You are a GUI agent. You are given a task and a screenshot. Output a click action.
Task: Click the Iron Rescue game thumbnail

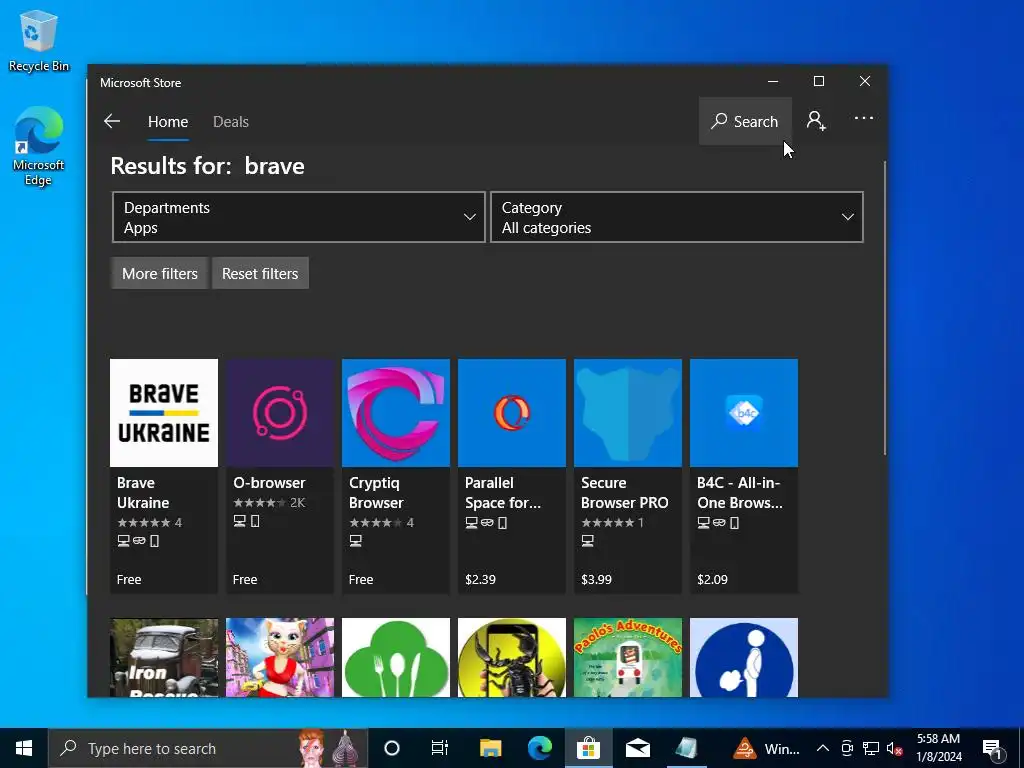[164, 658]
